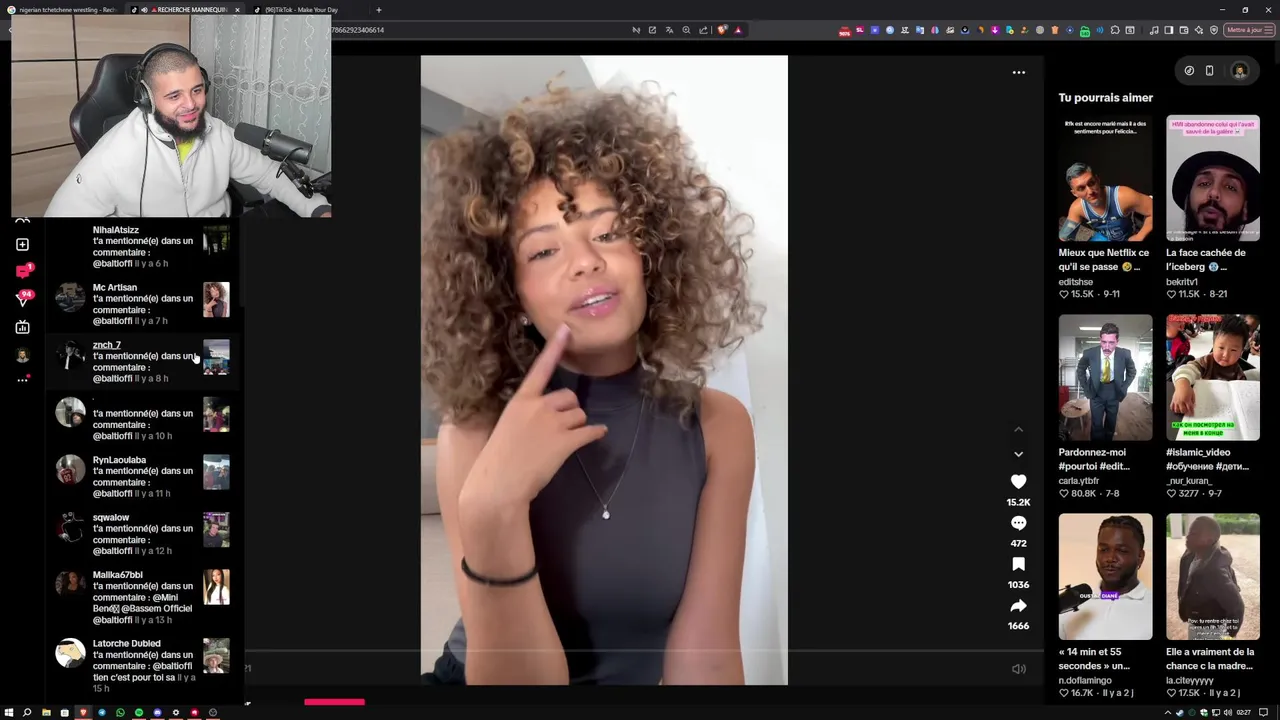Toggle the browser sidebar panel icon

[x=1168, y=30]
